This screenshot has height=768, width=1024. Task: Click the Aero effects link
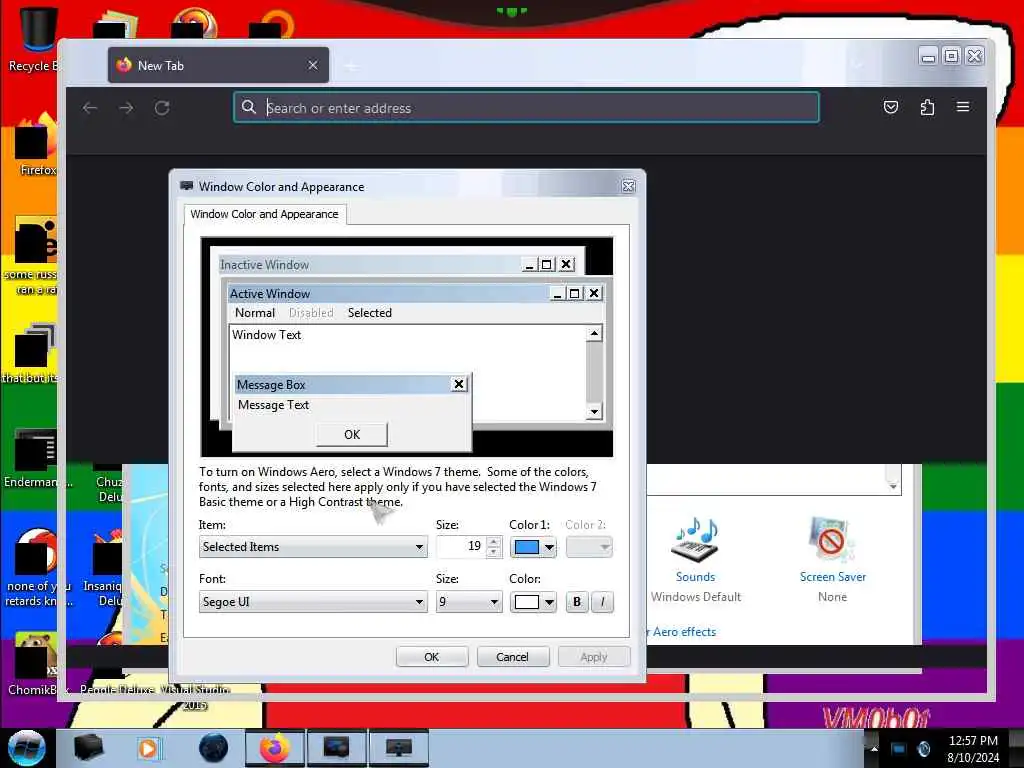(x=682, y=632)
